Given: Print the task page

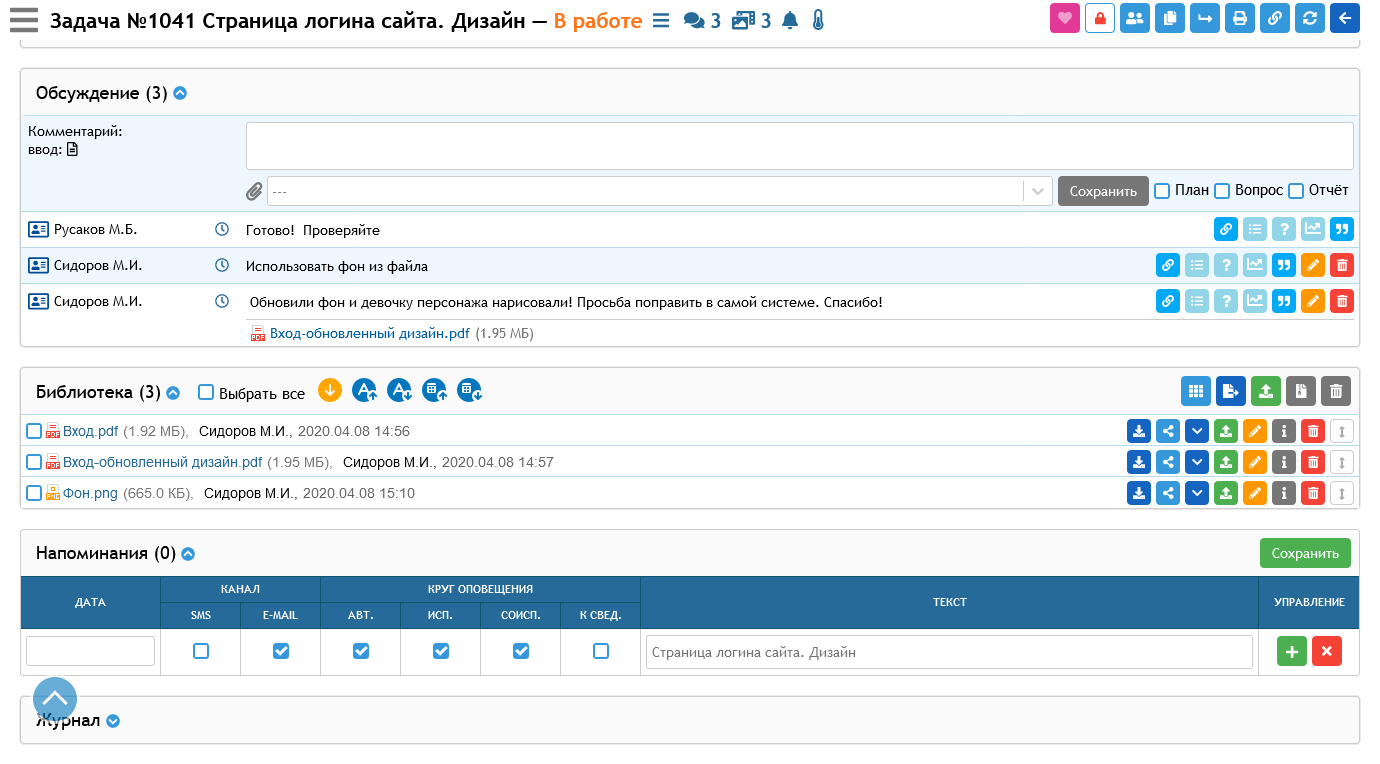Looking at the screenshot, I should tap(1240, 18).
